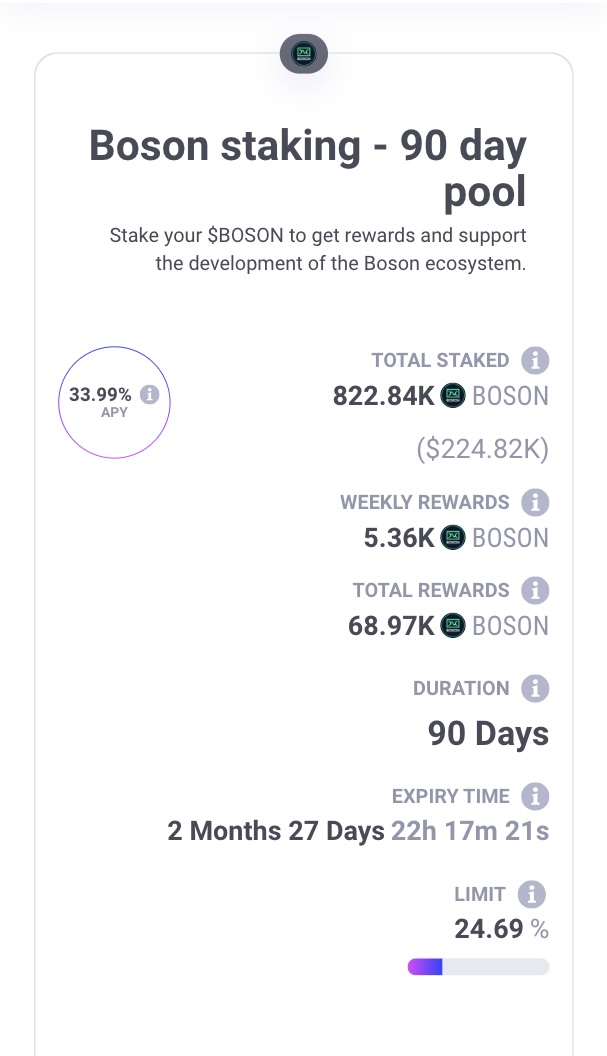Click the Limit info icon

pyautogui.click(x=532, y=894)
